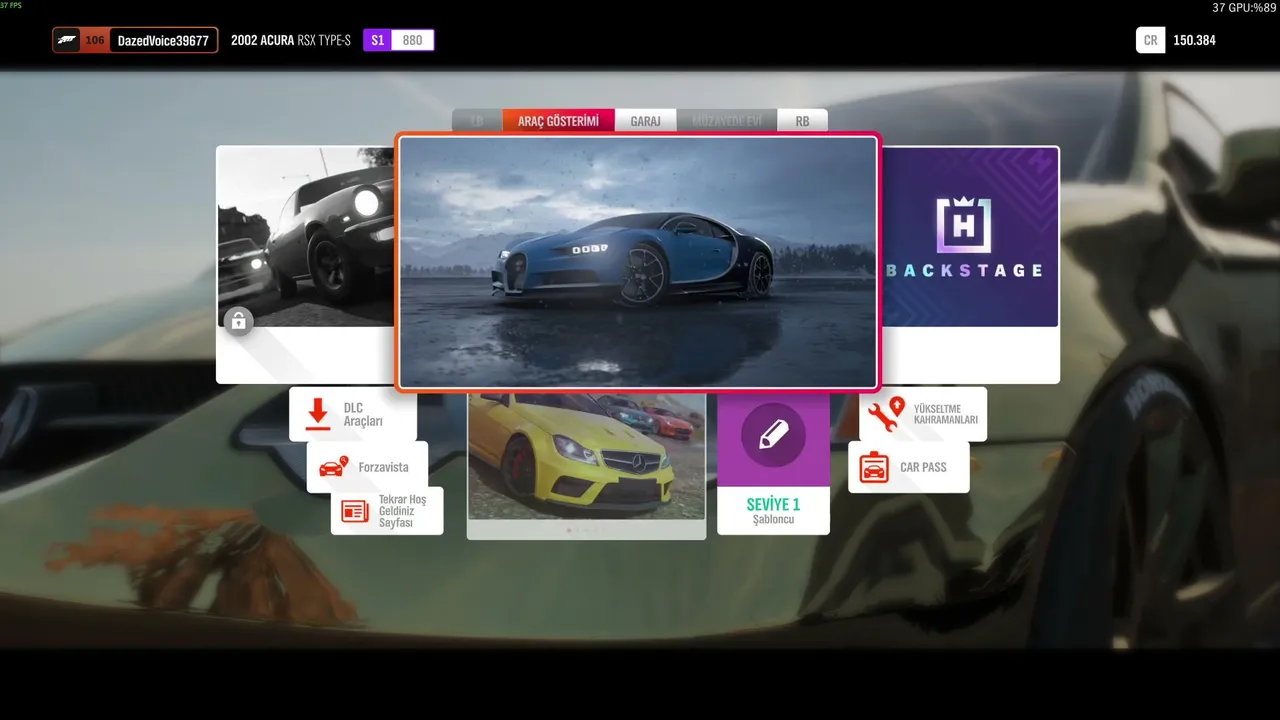Select the SEVİYE 1 Şabloncu label
The image size is (1280, 720).
click(773, 511)
